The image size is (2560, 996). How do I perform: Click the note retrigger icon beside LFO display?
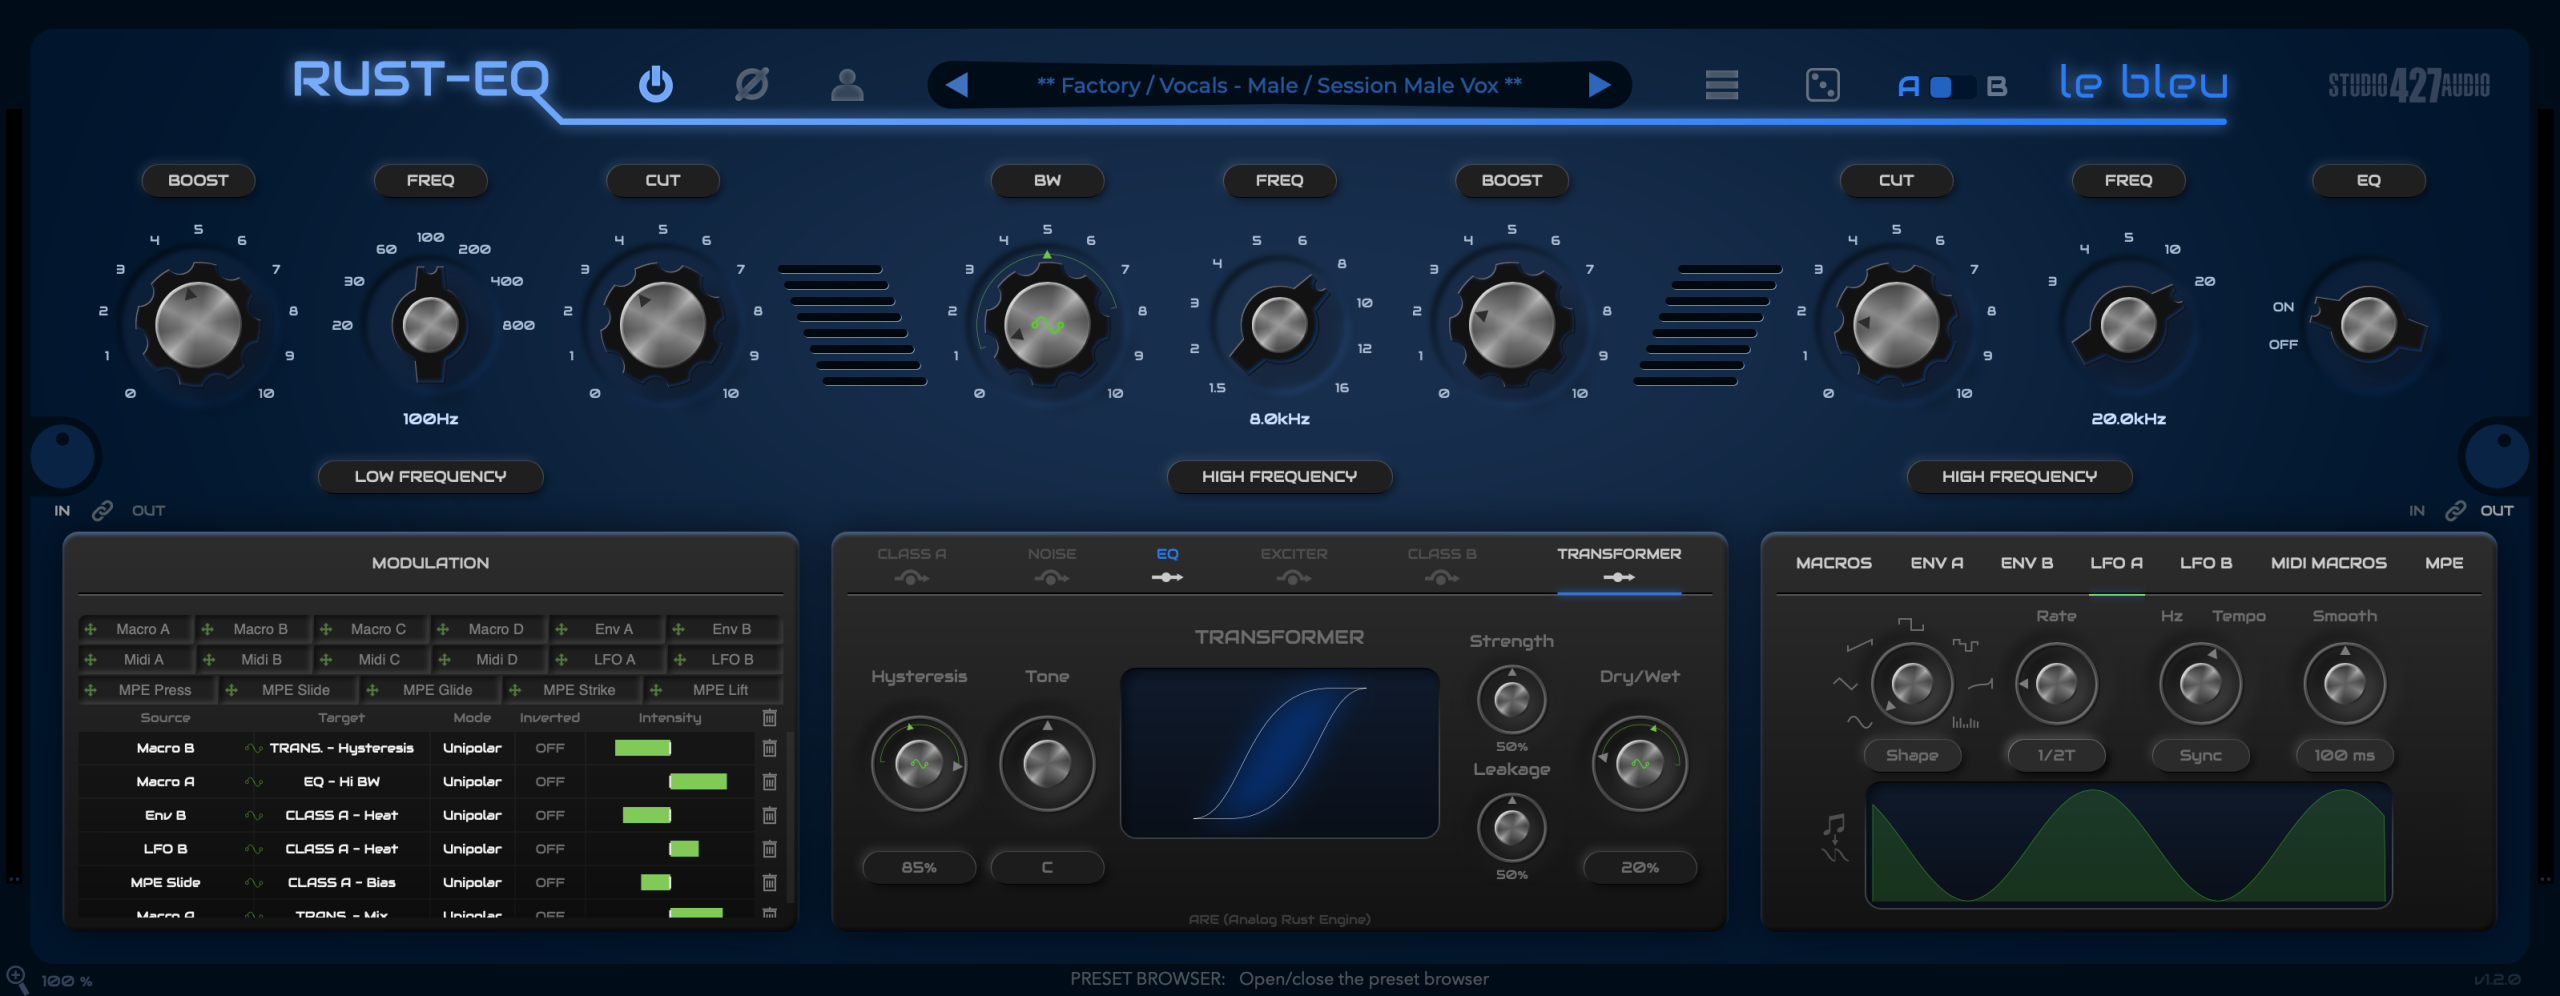1834,838
